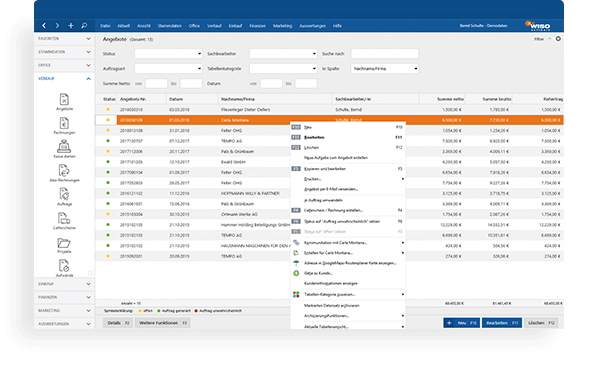Image resolution: width=600 pixels, height=392 pixels.
Task: Click into the Suche nach field
Action: click(385, 54)
